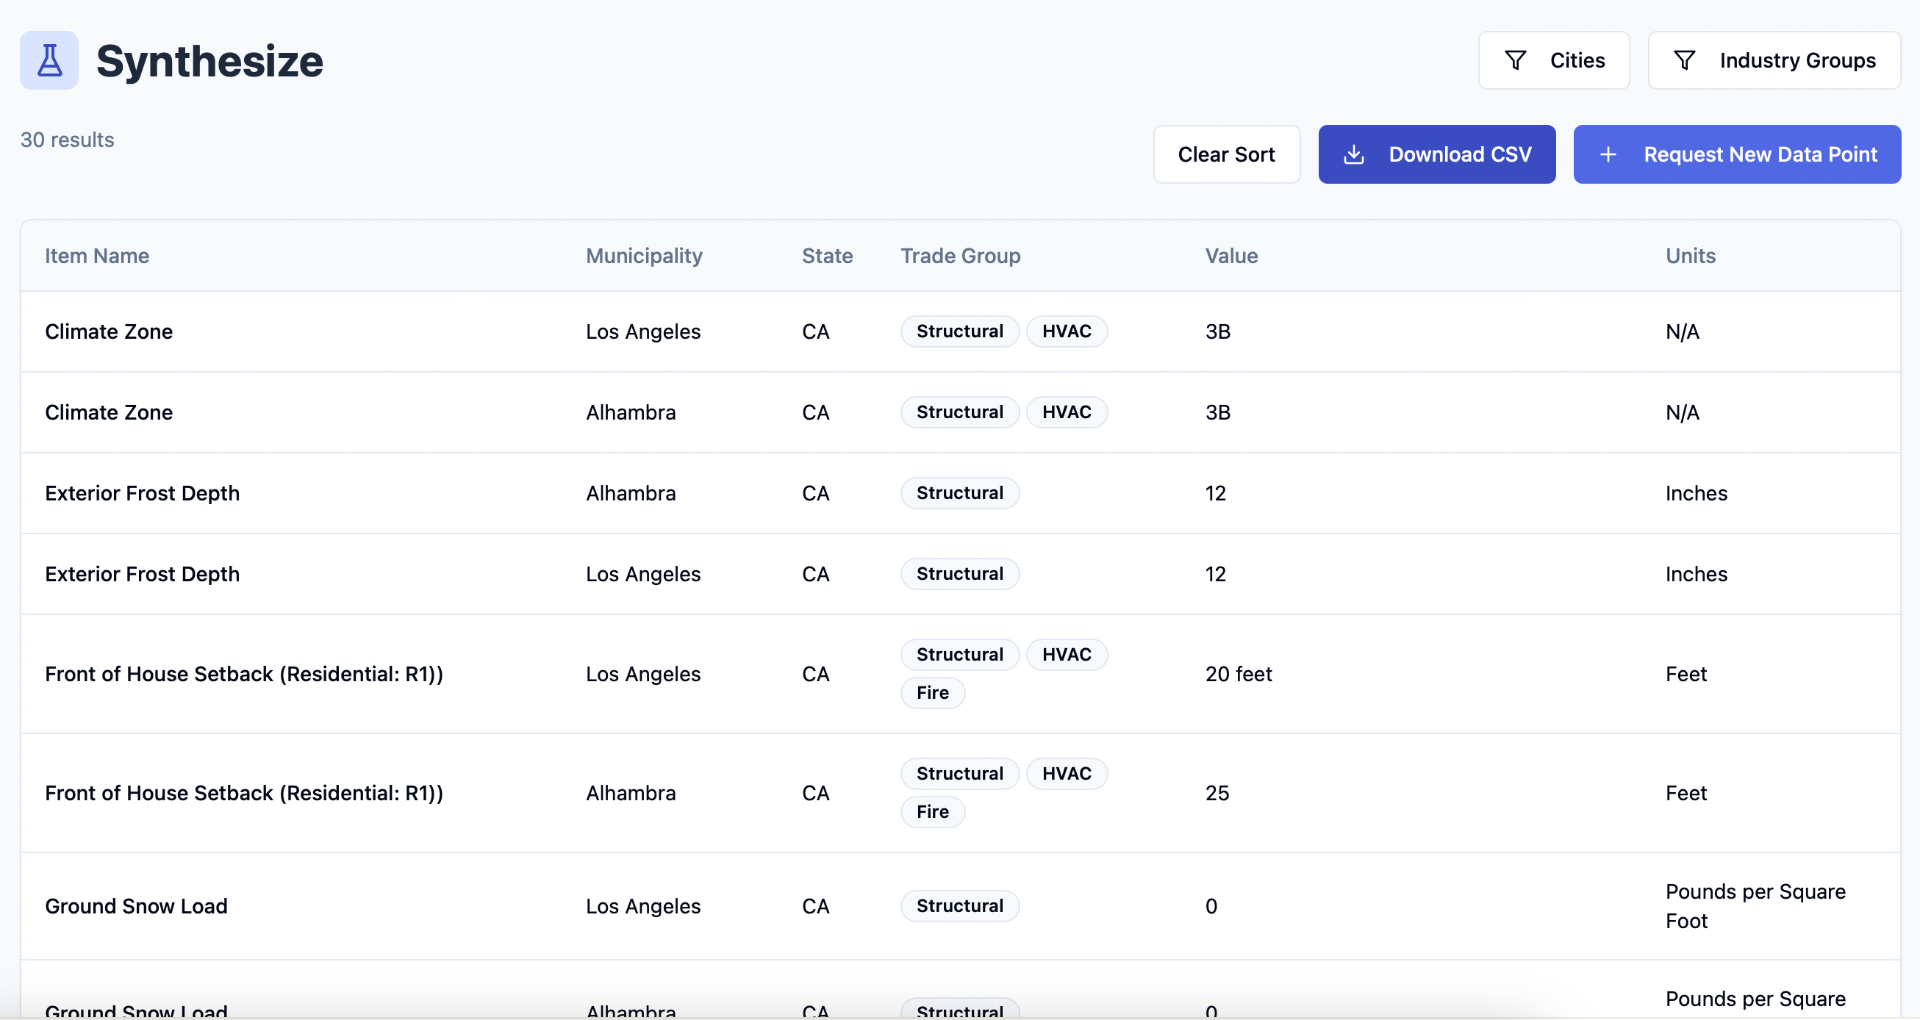Click HVAC tag in Climate Zone Los Angeles row
The image size is (1920, 1020).
(1067, 332)
